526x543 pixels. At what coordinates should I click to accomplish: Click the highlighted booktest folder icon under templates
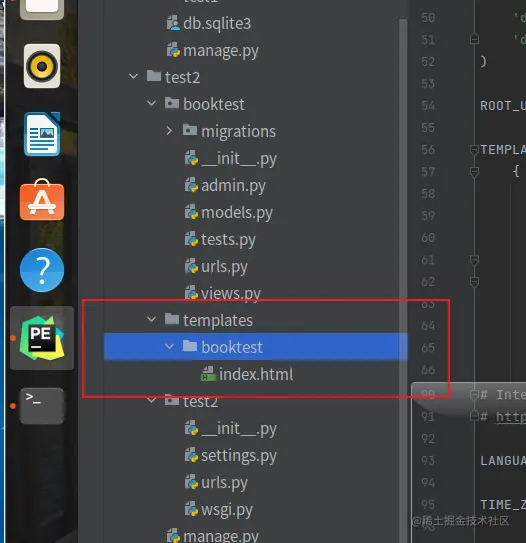click(x=190, y=346)
